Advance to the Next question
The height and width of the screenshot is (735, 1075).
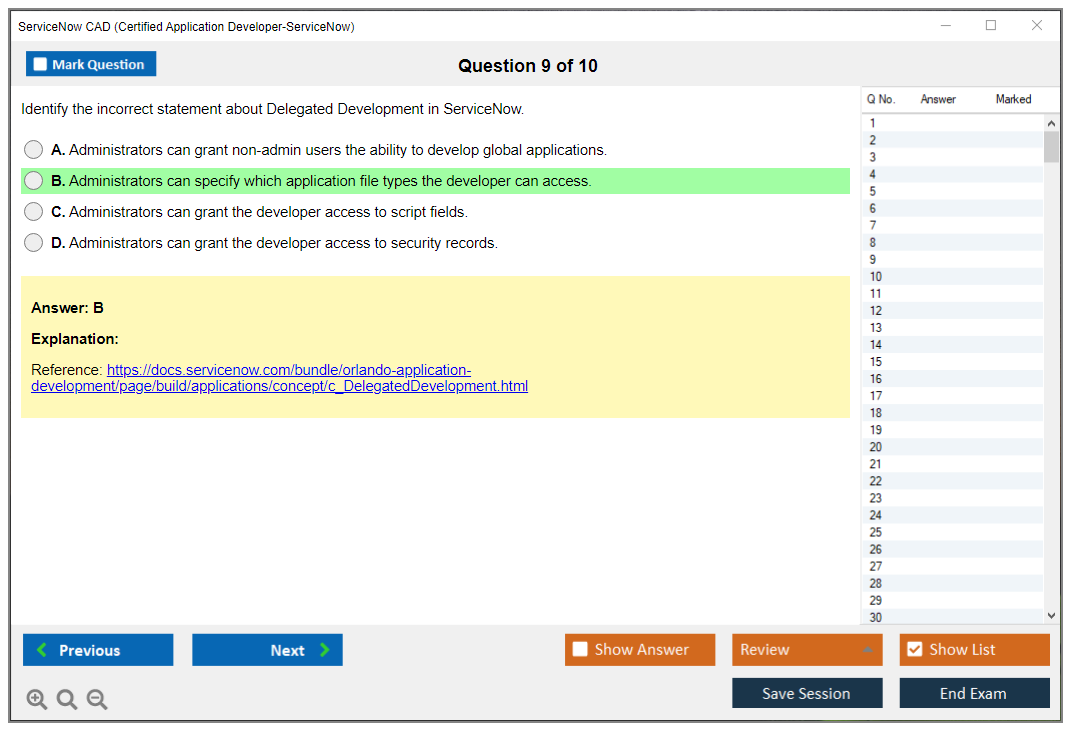click(267, 650)
